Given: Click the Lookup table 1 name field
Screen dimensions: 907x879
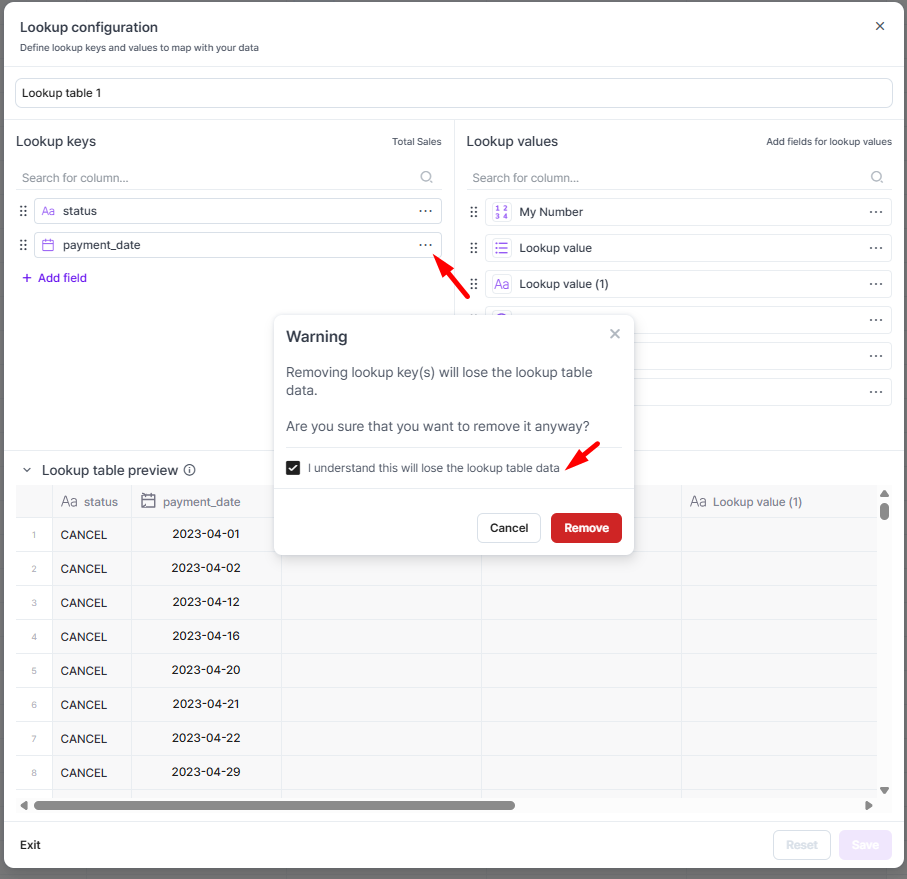Looking at the screenshot, I should pyautogui.click(x=453, y=93).
